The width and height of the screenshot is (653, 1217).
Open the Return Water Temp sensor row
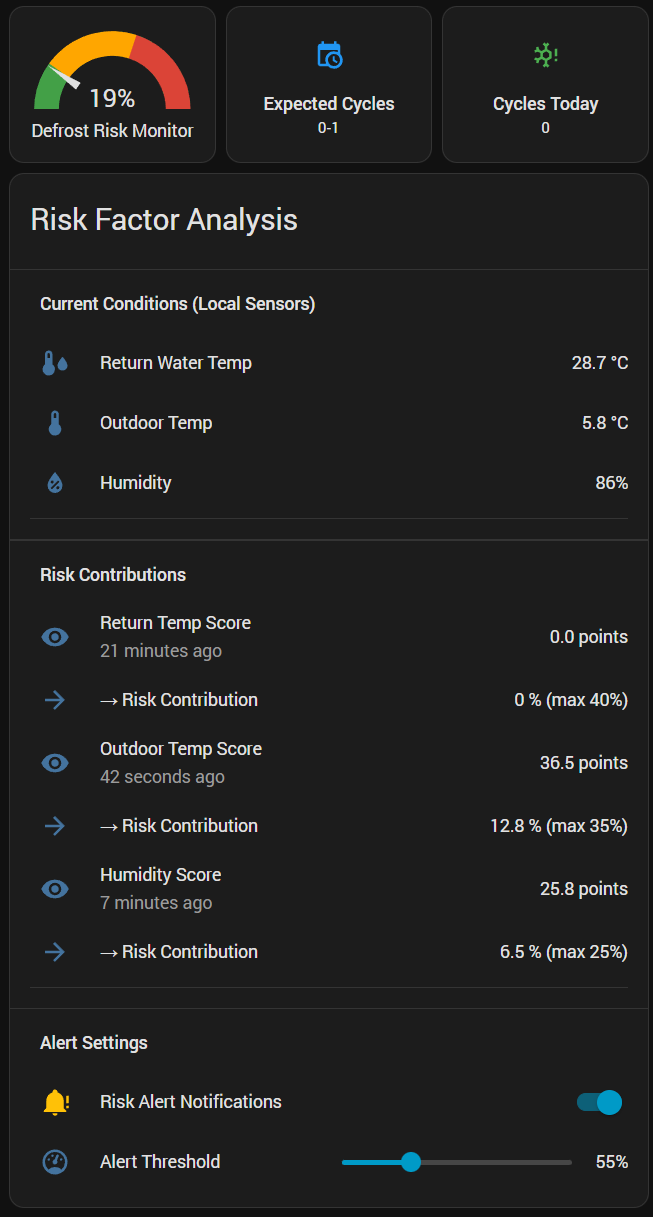[176, 363]
